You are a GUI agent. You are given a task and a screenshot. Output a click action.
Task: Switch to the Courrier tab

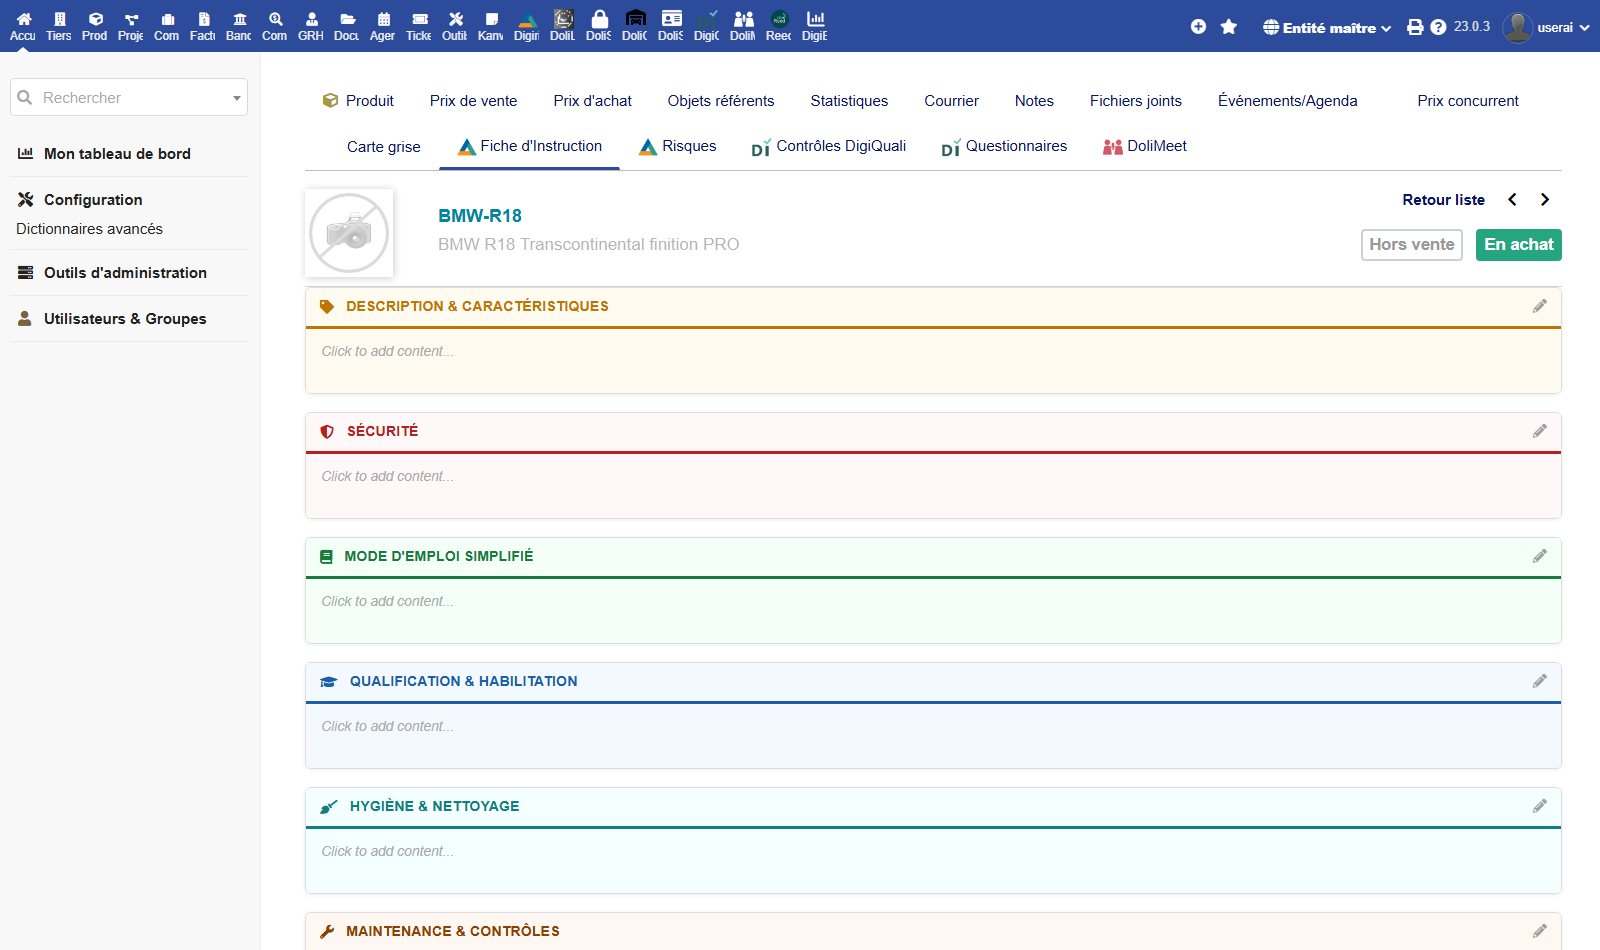[x=952, y=101]
